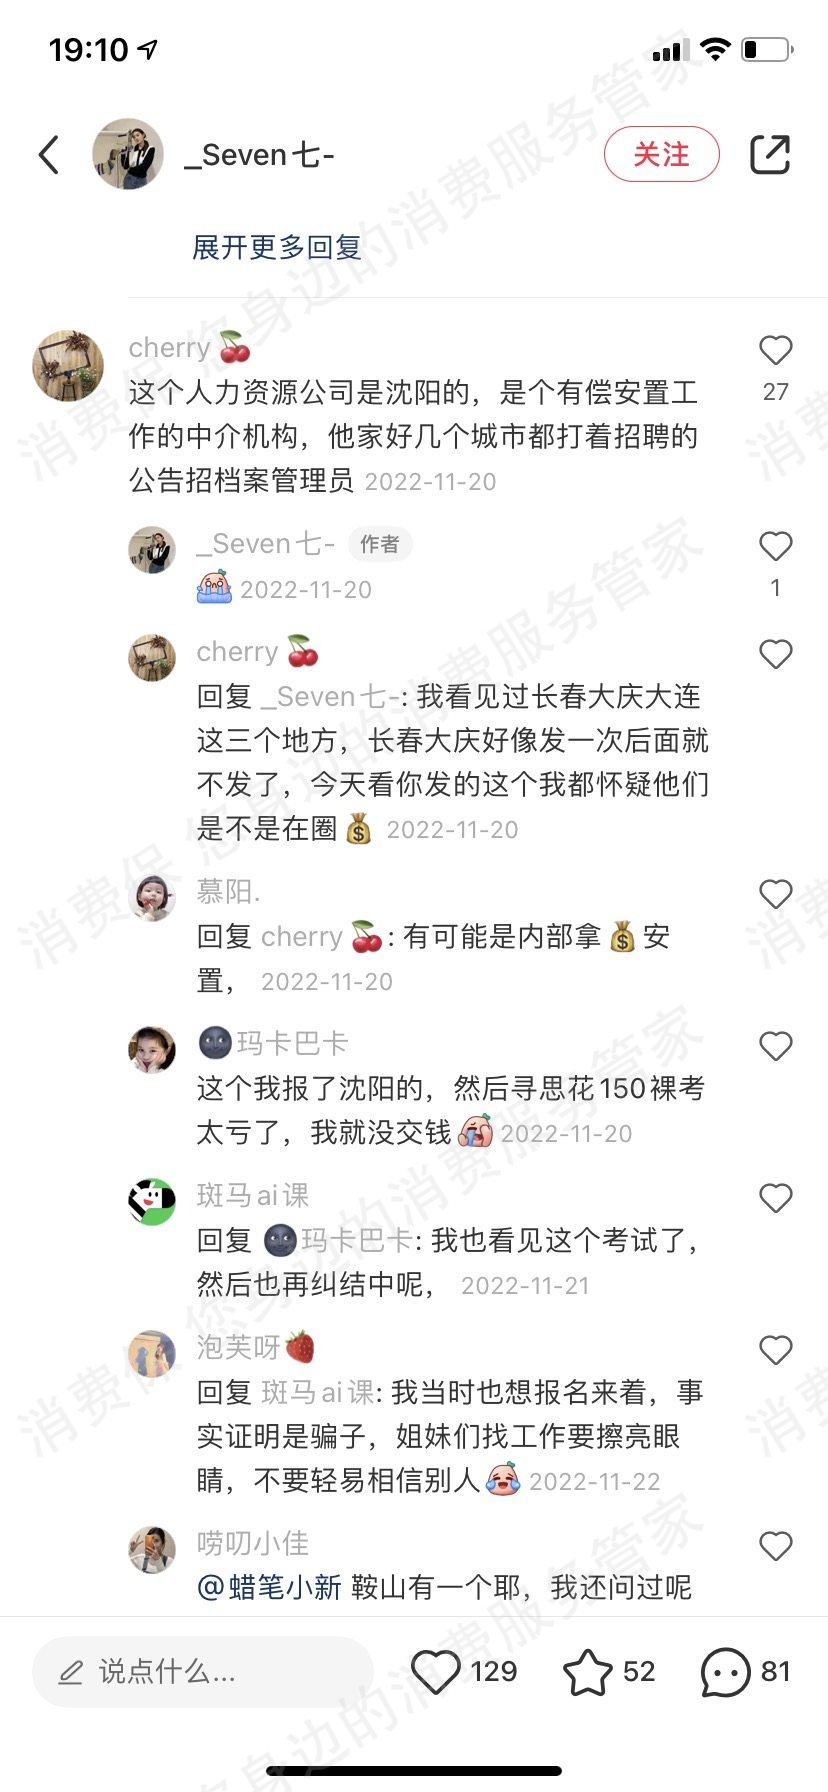Like 唠叨小佳's comment
The width and height of the screenshot is (828, 1792).
tap(776, 1546)
